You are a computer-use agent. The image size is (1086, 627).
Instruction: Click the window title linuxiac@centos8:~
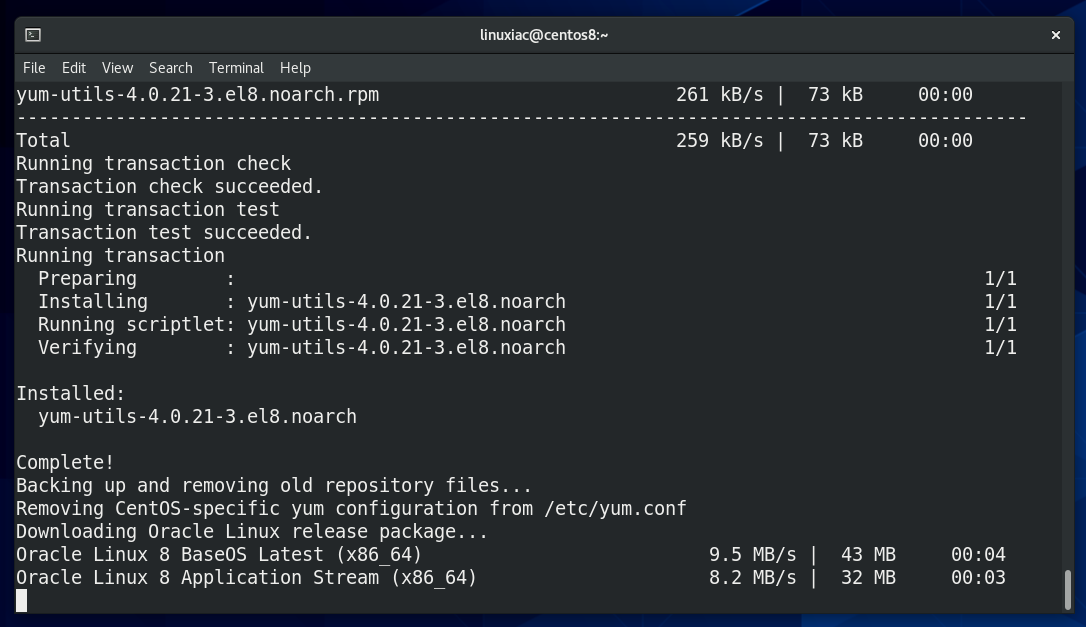click(544, 35)
